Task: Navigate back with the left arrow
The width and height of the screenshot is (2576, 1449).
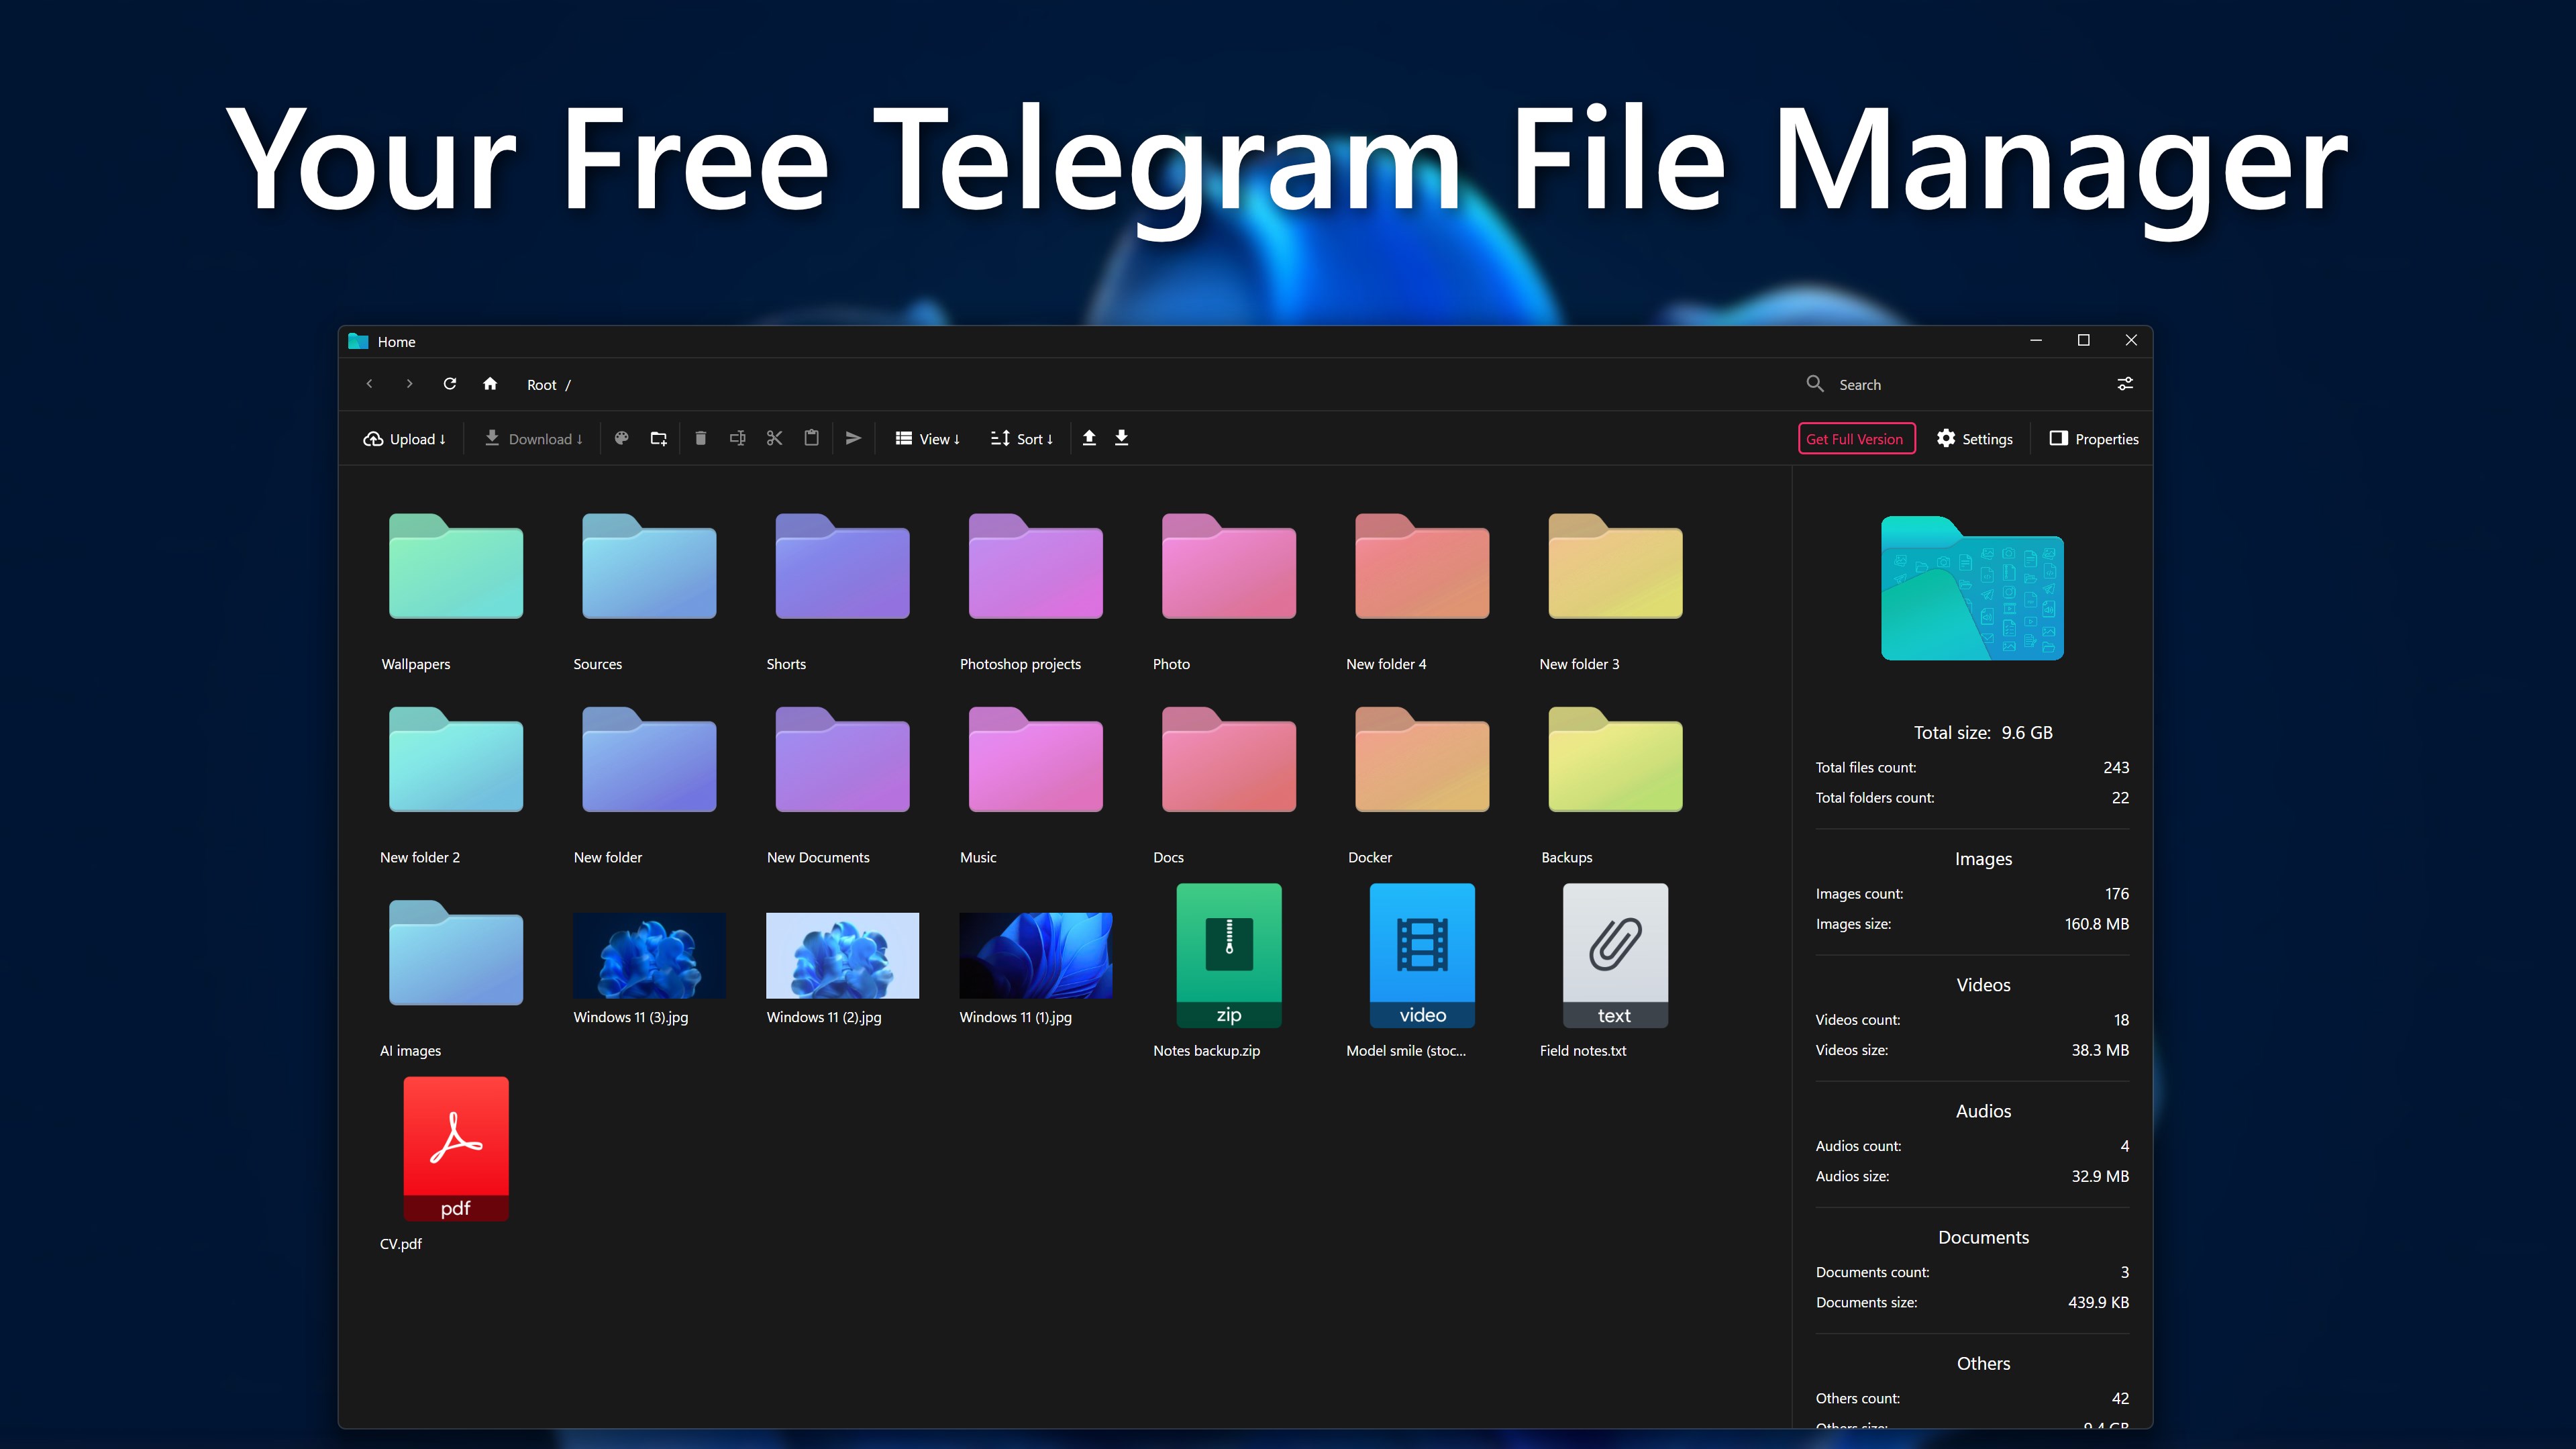Action: tap(370, 384)
